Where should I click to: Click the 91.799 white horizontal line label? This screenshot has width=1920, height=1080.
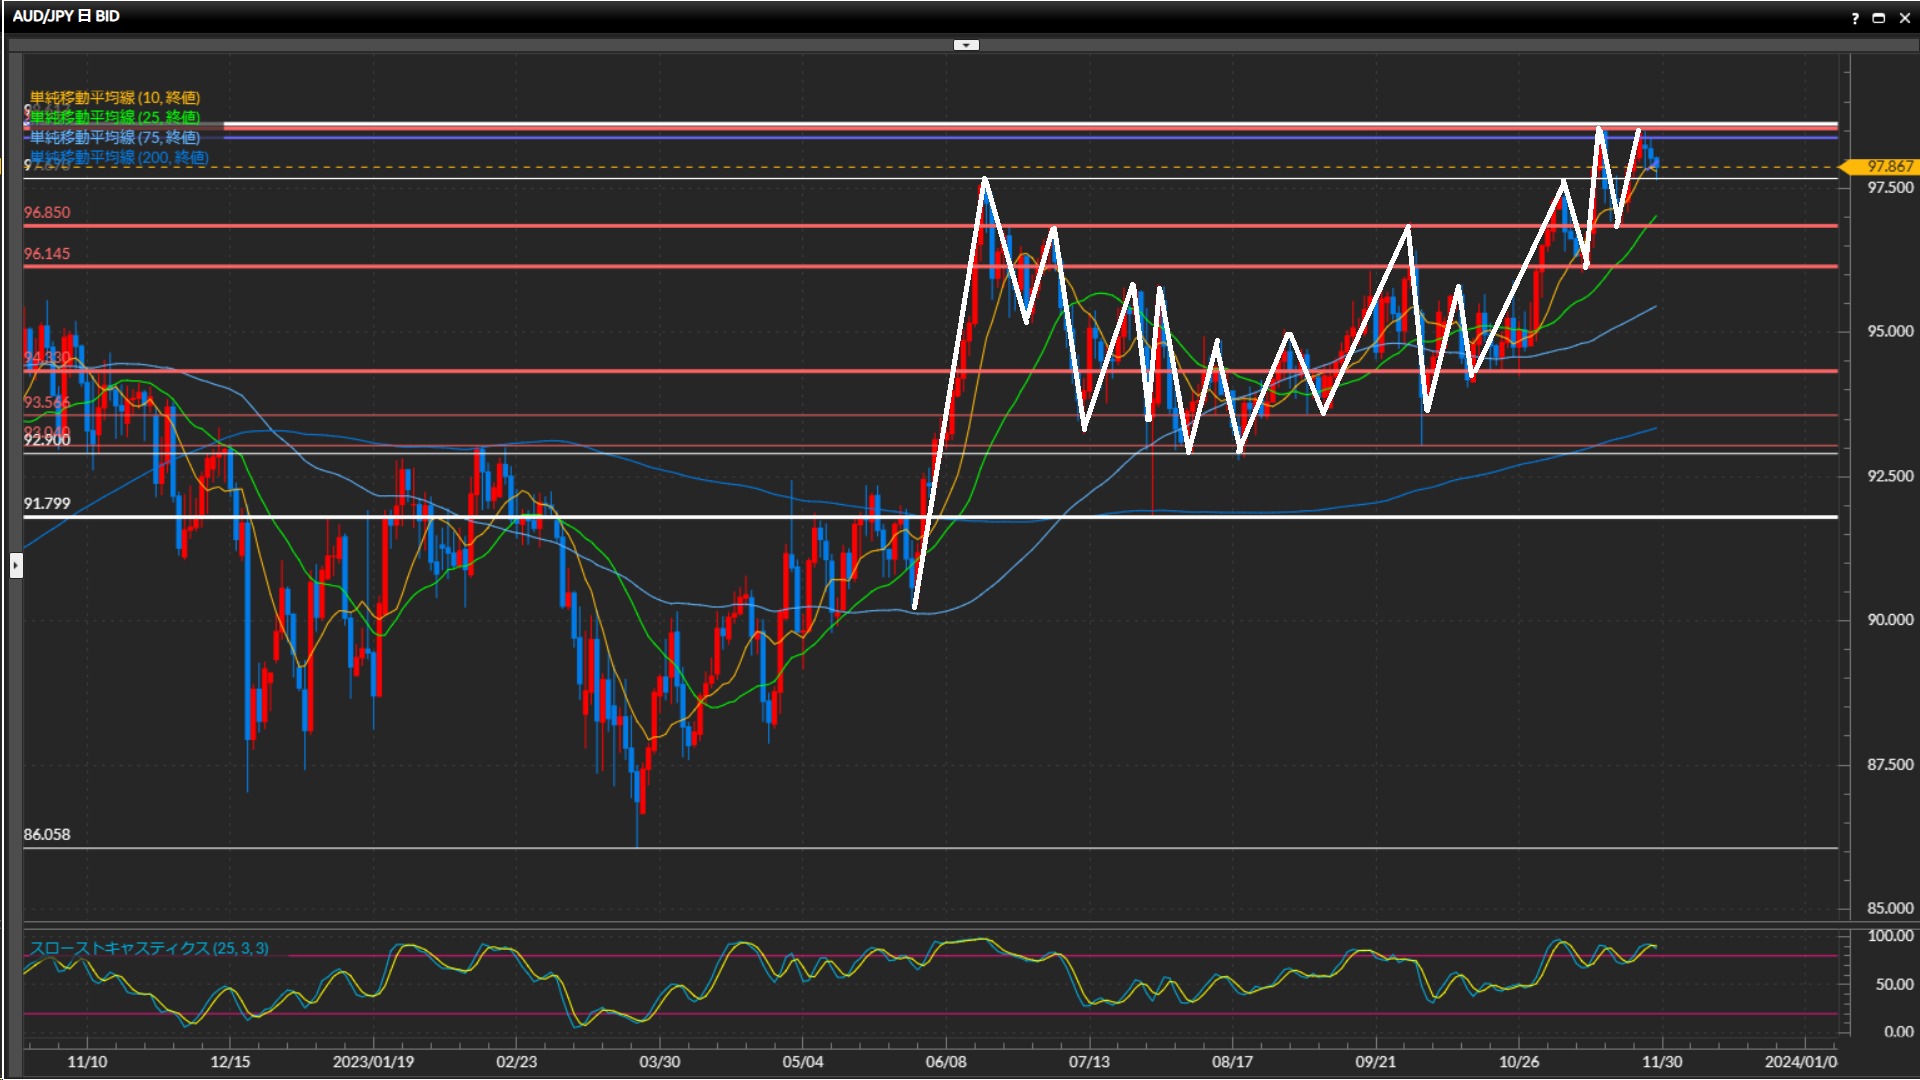click(x=47, y=504)
